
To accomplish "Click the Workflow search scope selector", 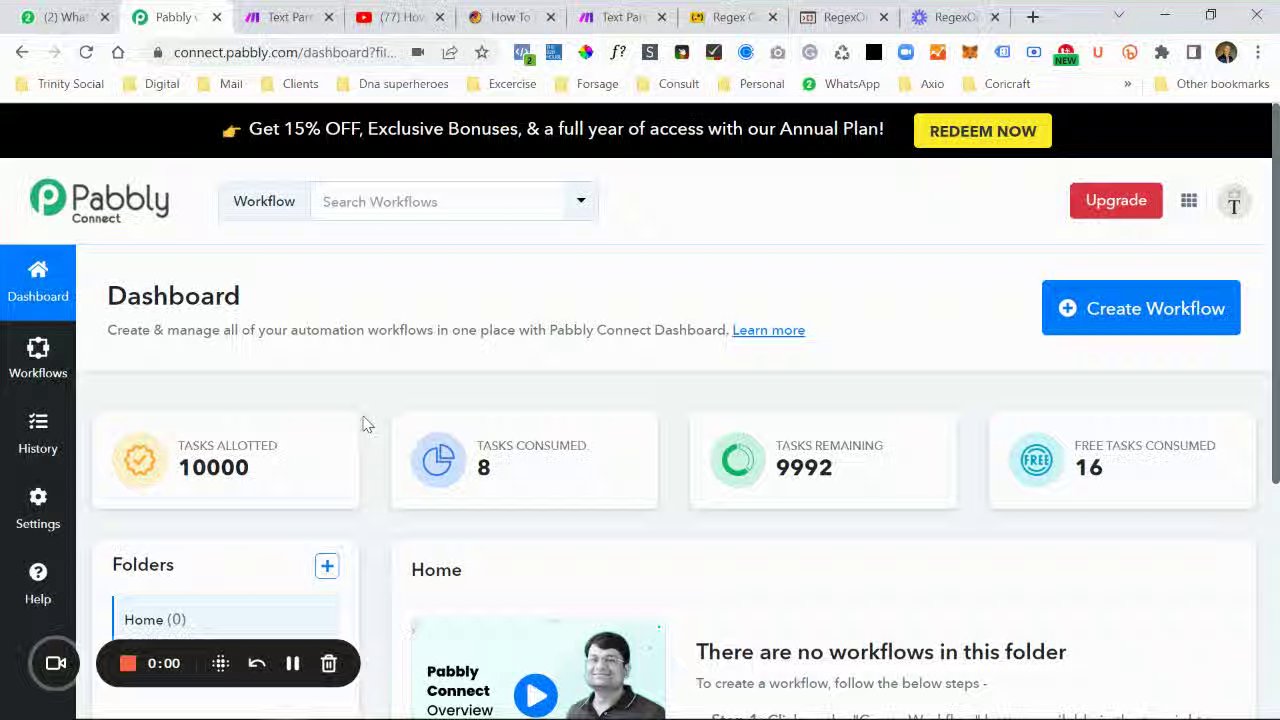I will pos(264,201).
